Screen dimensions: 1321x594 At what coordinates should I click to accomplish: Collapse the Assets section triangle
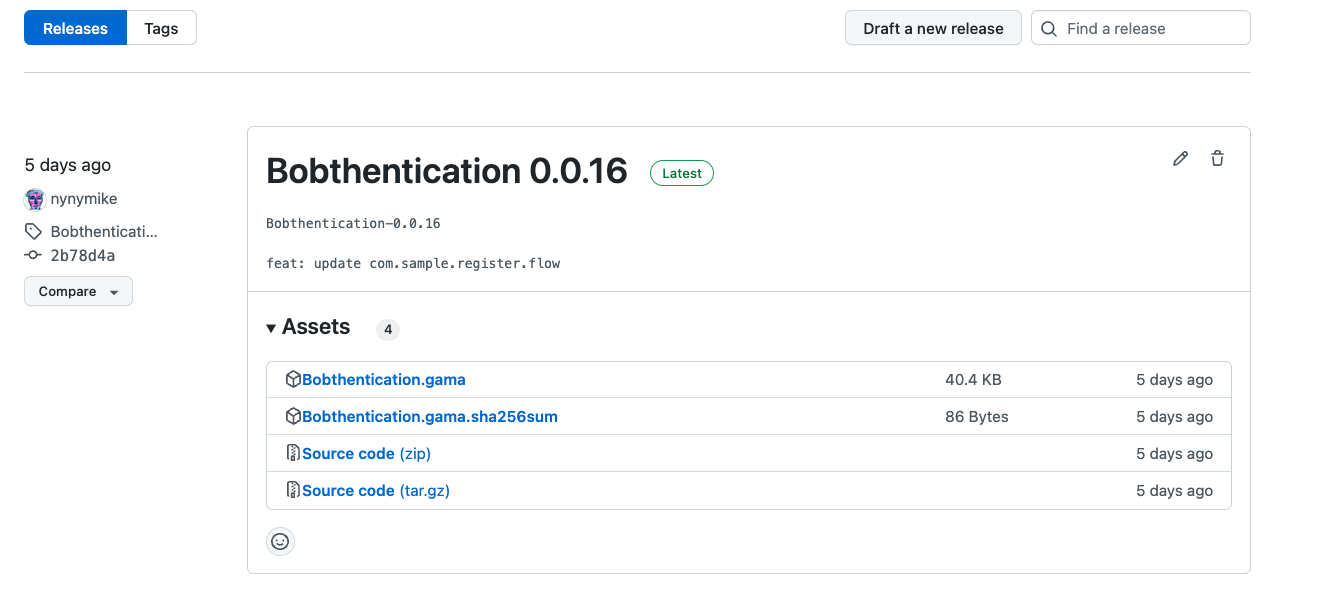(271, 328)
